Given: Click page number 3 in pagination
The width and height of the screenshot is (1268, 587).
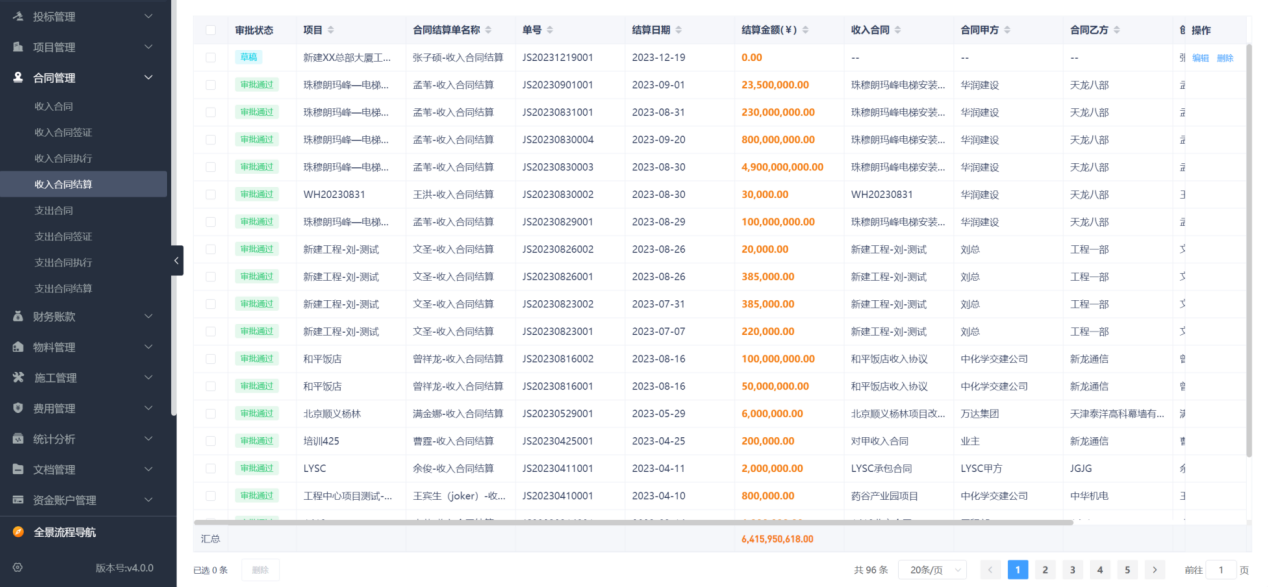Looking at the screenshot, I should pyautogui.click(x=1072, y=569).
